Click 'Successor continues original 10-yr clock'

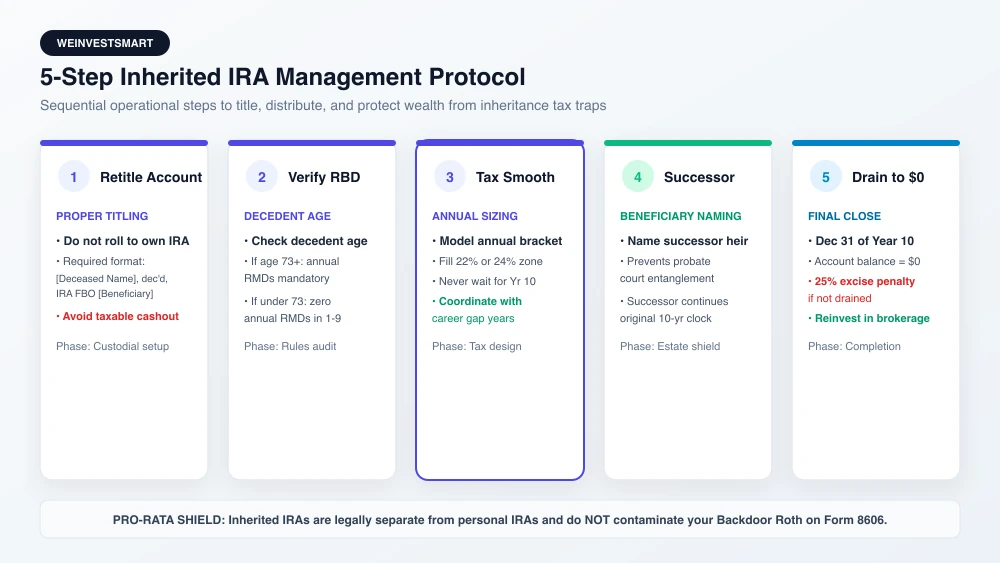click(674, 310)
